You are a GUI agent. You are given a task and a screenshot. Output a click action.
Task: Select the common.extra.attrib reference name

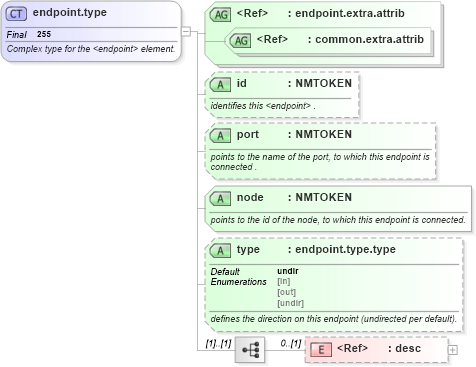(x=369, y=39)
